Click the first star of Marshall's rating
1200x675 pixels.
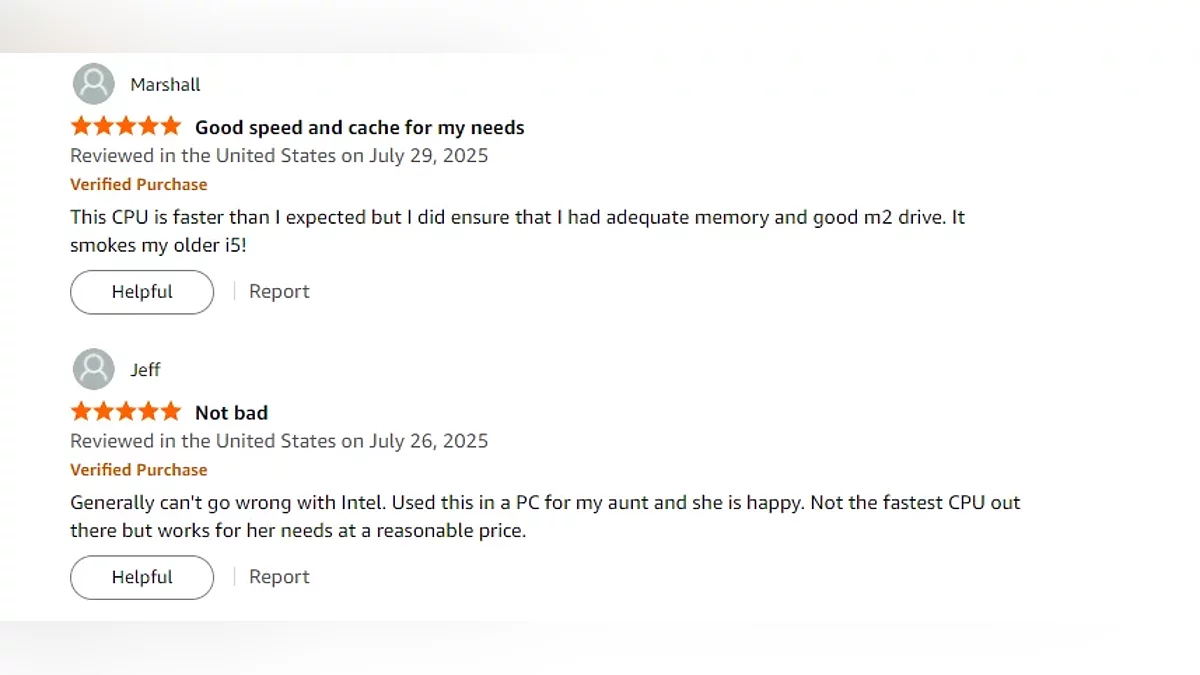pyautogui.click(x=81, y=127)
